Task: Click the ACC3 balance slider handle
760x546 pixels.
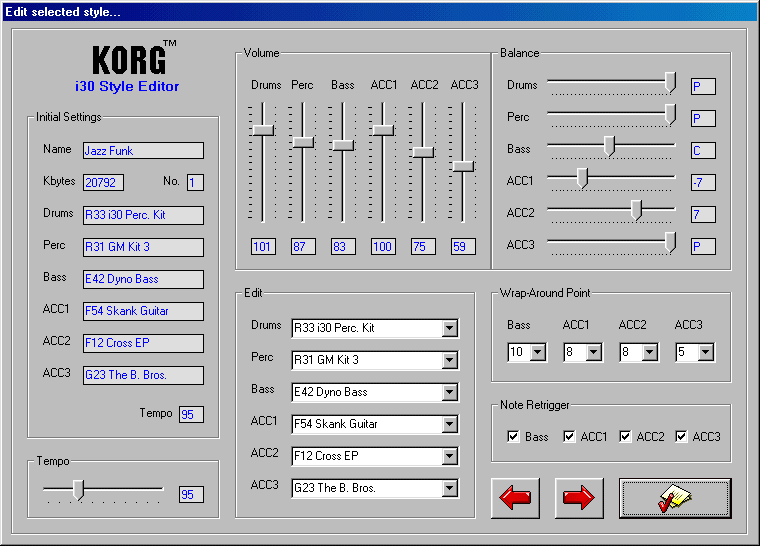Action: pos(670,242)
